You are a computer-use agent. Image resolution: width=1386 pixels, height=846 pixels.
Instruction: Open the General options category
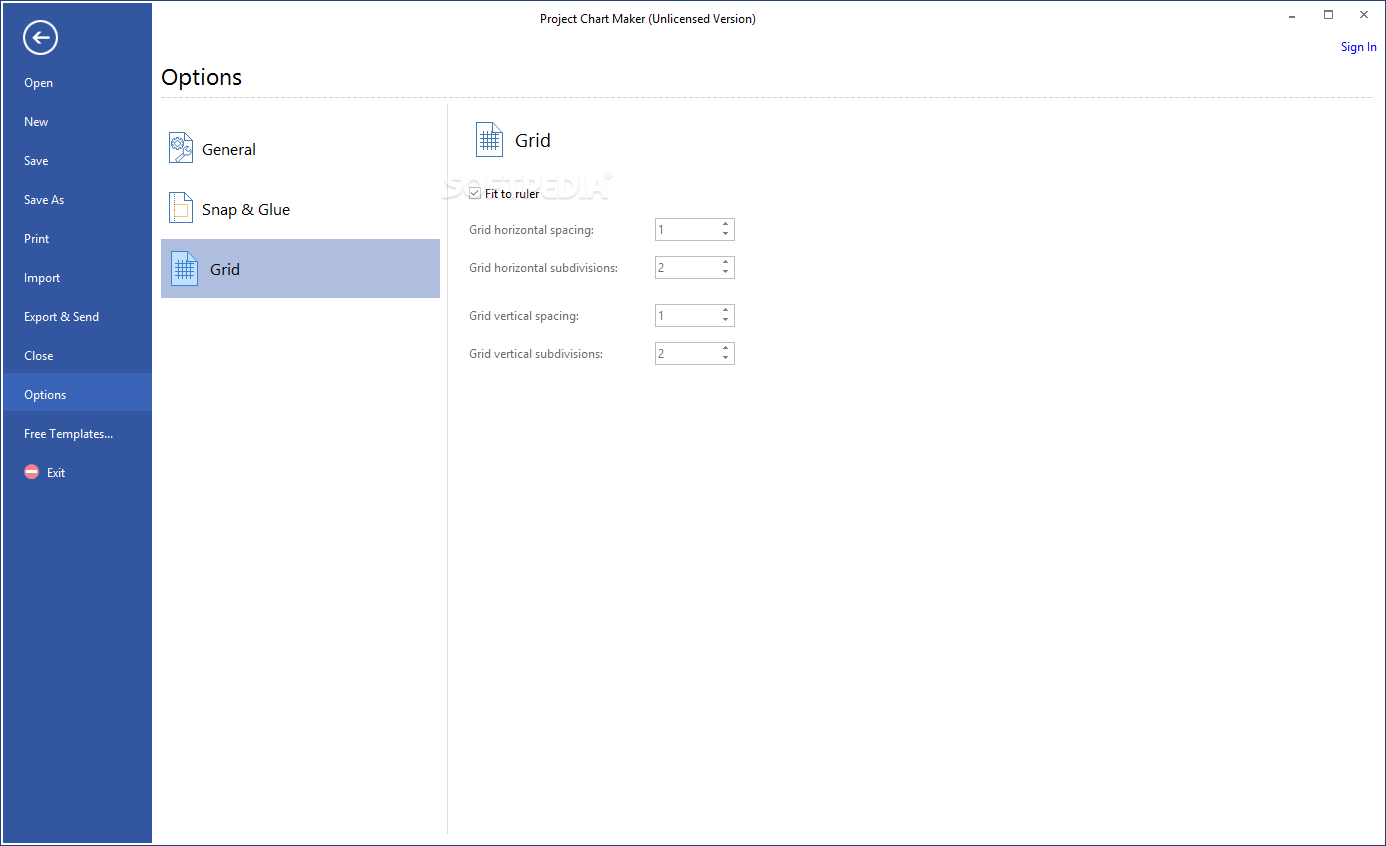(300, 149)
